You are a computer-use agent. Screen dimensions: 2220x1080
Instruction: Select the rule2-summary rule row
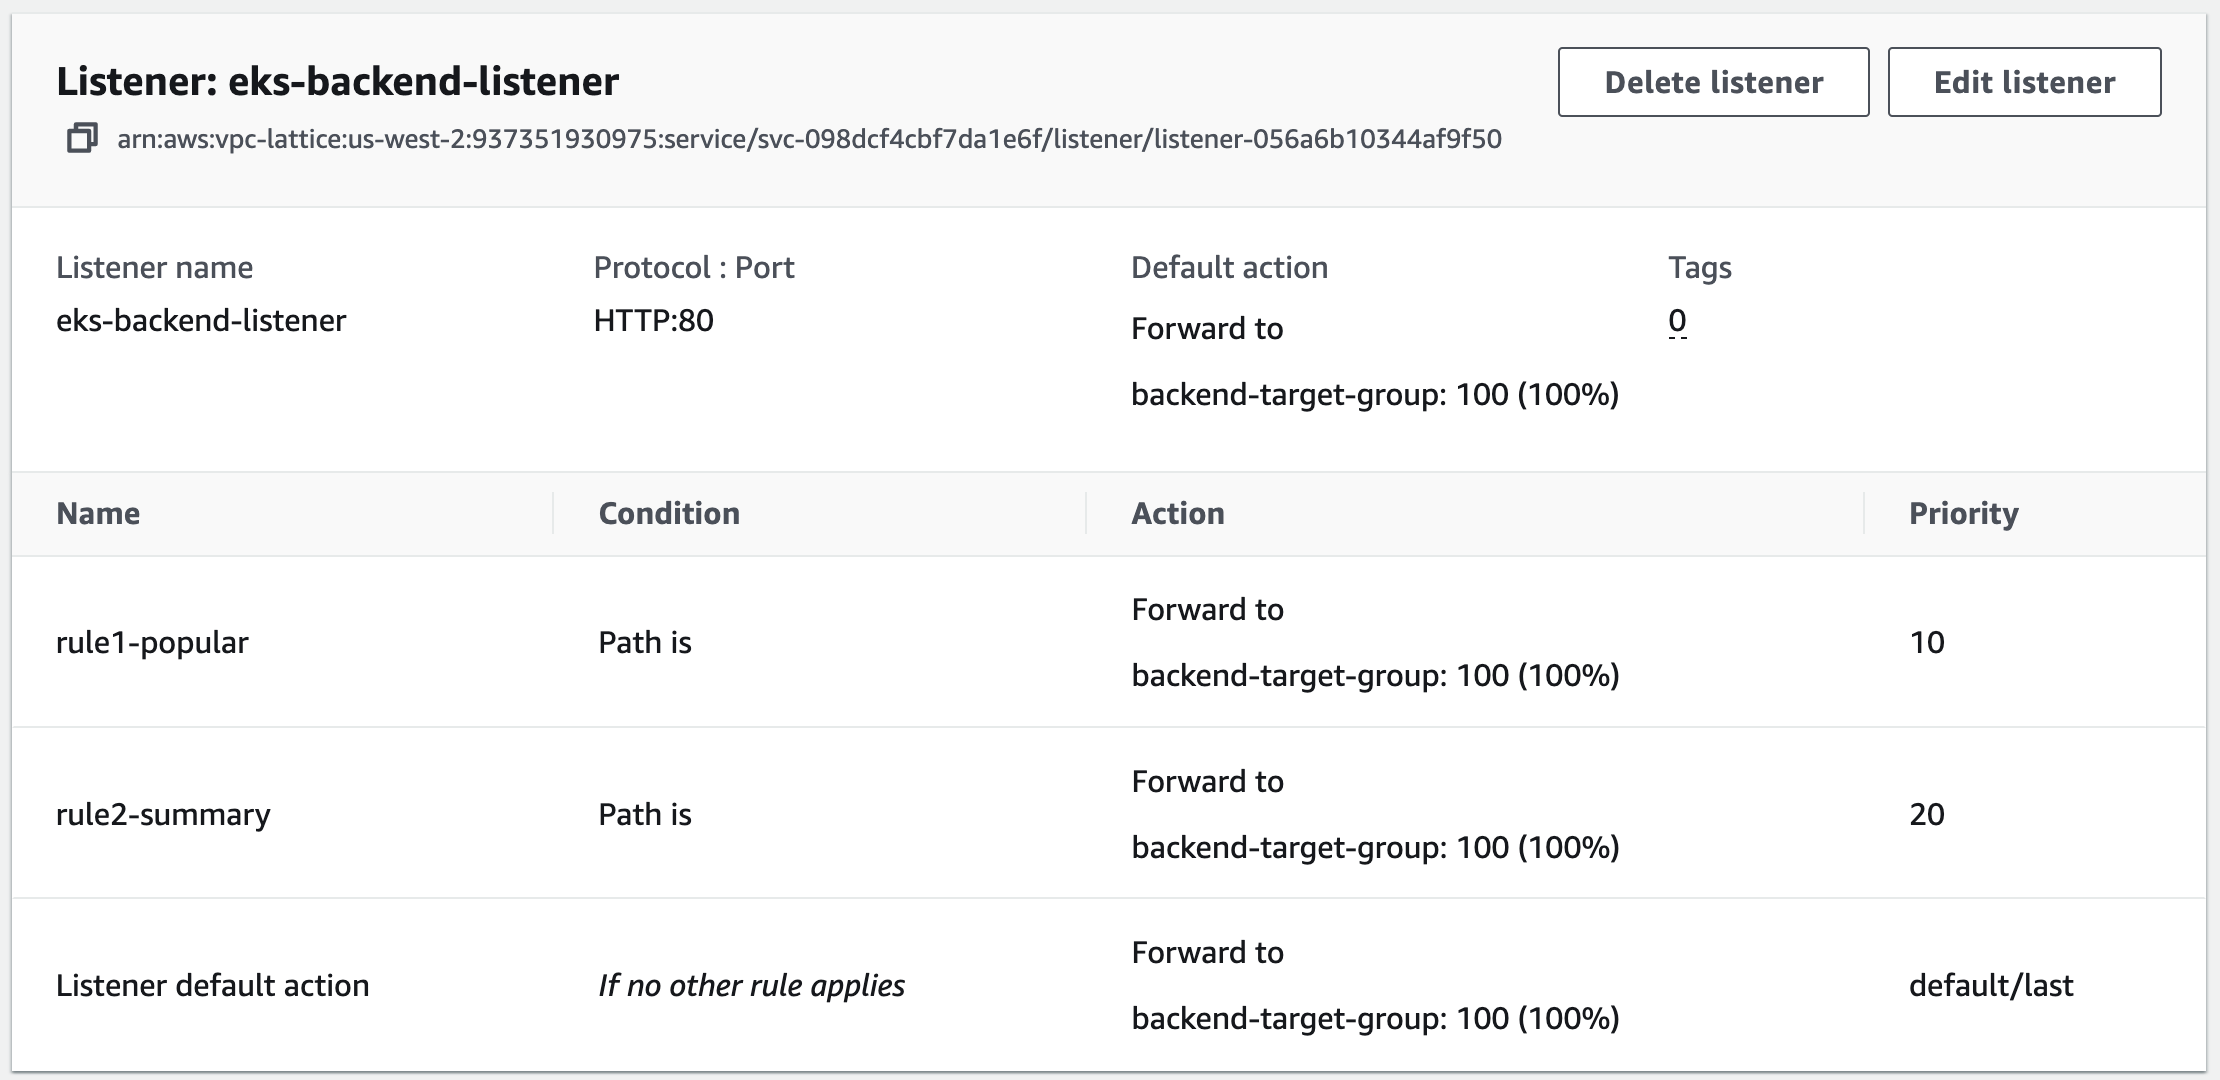click(163, 814)
